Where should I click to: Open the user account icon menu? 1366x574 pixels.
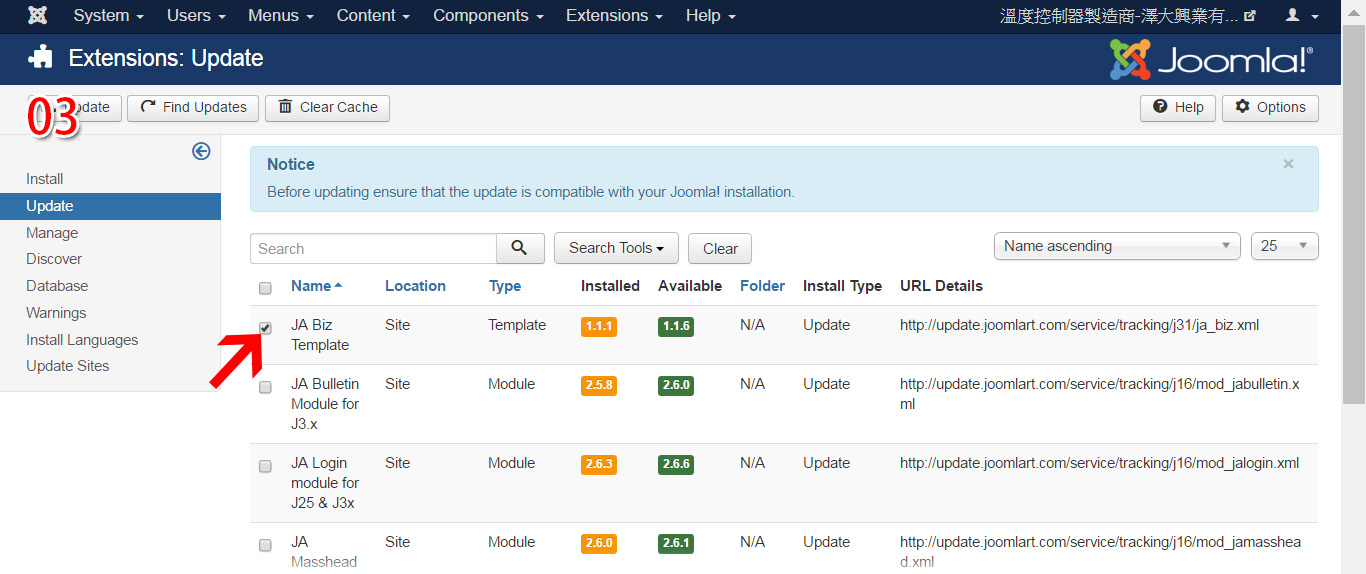click(x=1301, y=16)
